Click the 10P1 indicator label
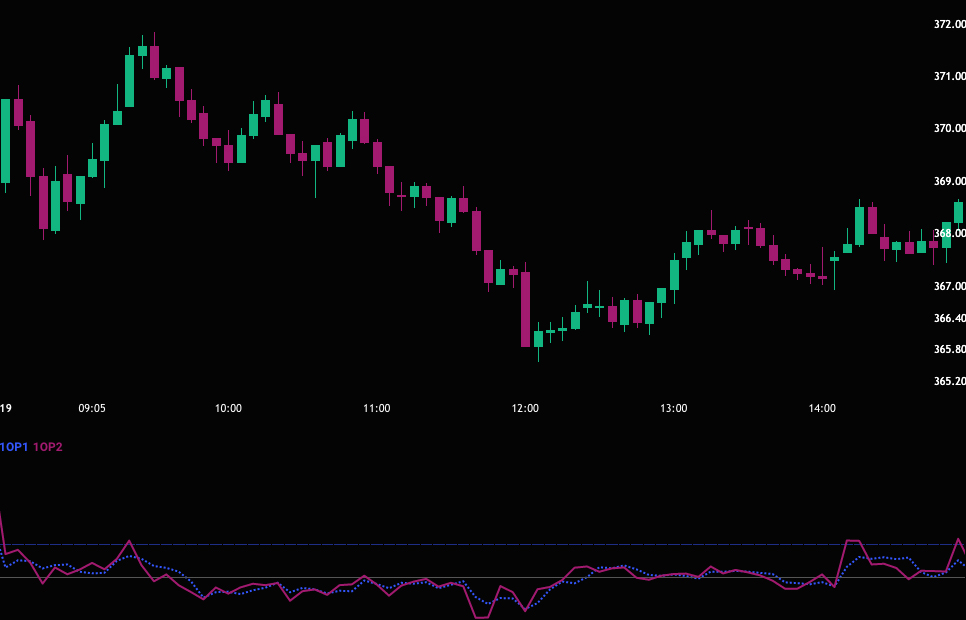The height and width of the screenshot is (620, 966). click(14, 447)
